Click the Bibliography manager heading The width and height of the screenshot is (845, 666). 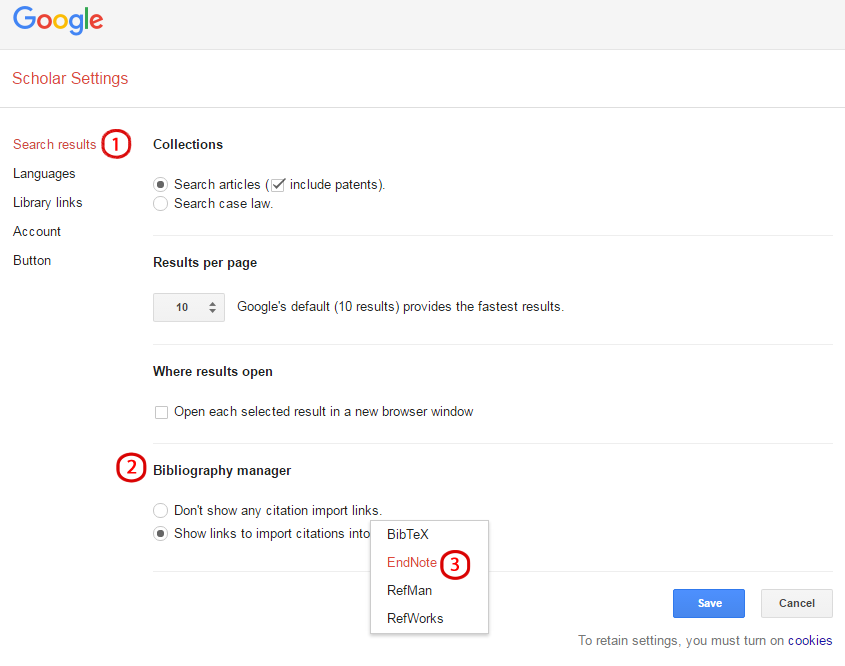click(x=222, y=470)
